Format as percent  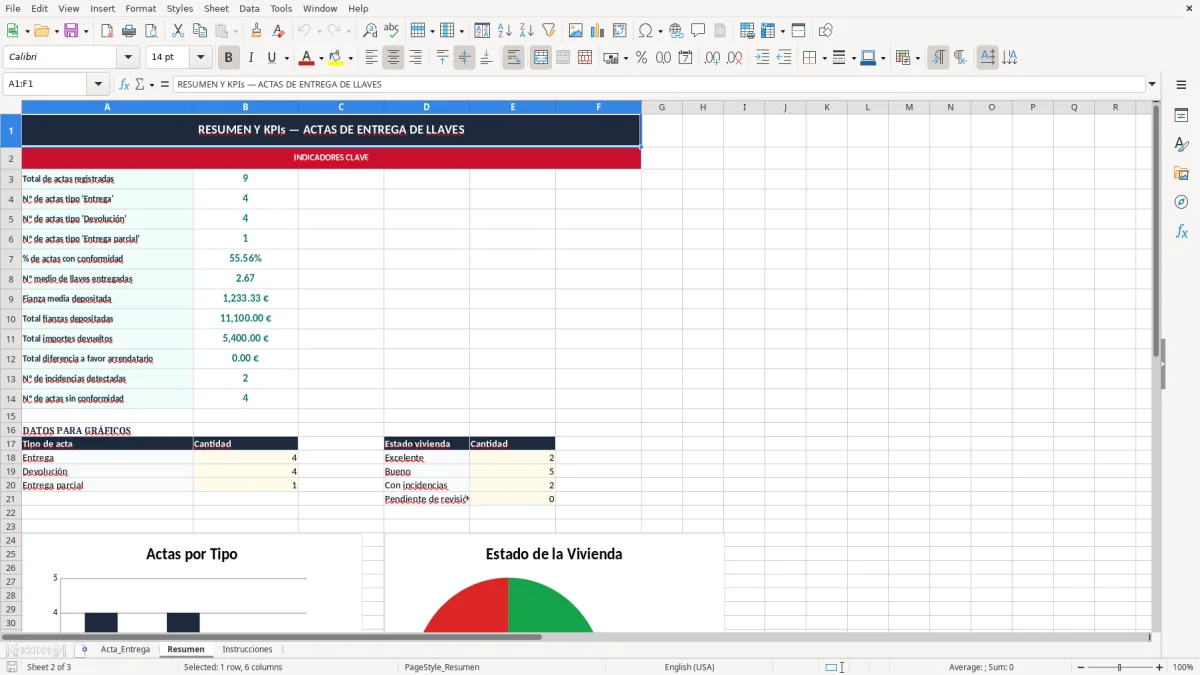(x=641, y=58)
